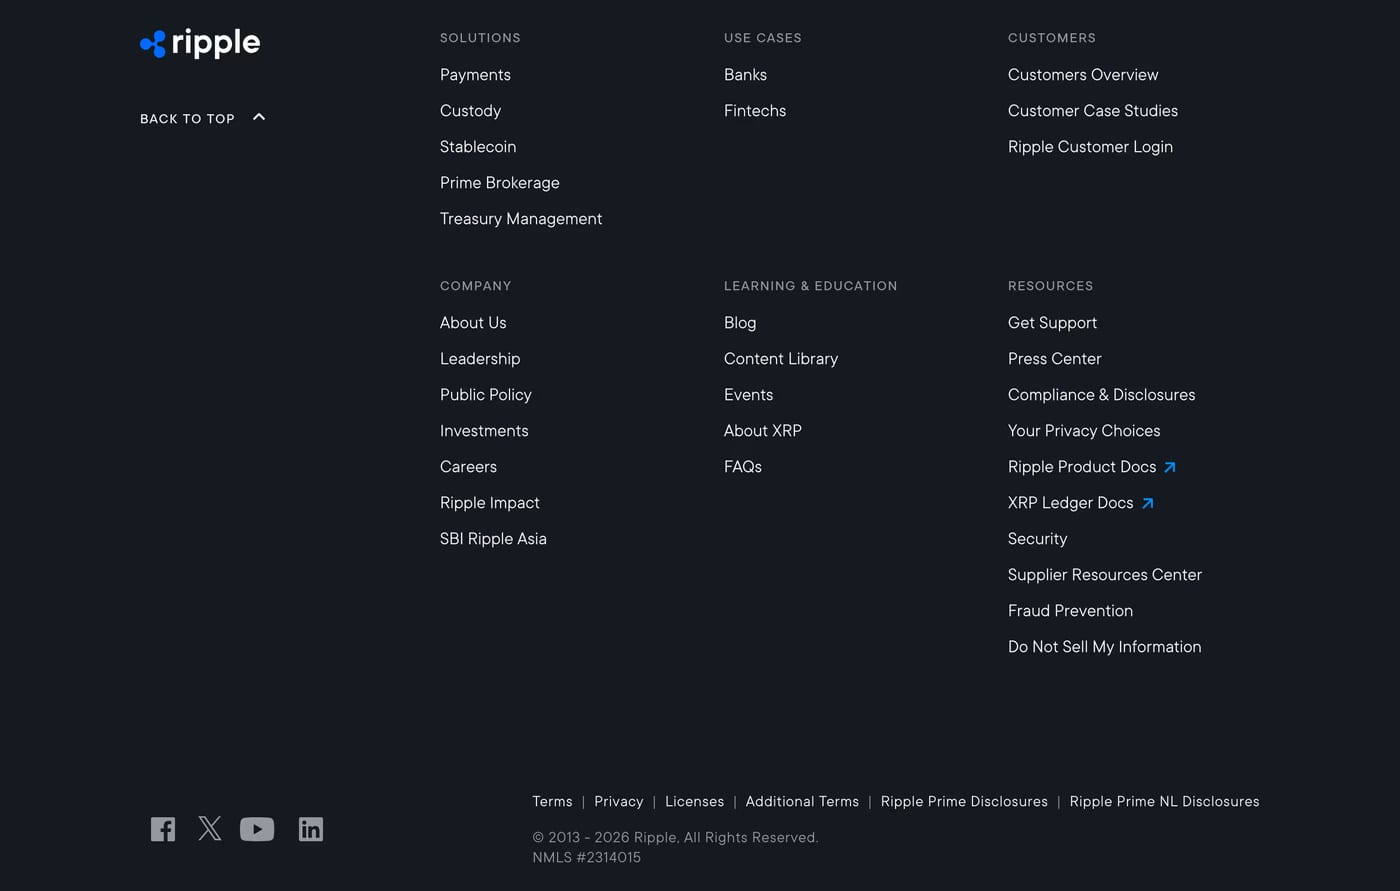Viewport: 1400px width, 891px height.
Task: Go to Customers Overview
Action: (1083, 75)
